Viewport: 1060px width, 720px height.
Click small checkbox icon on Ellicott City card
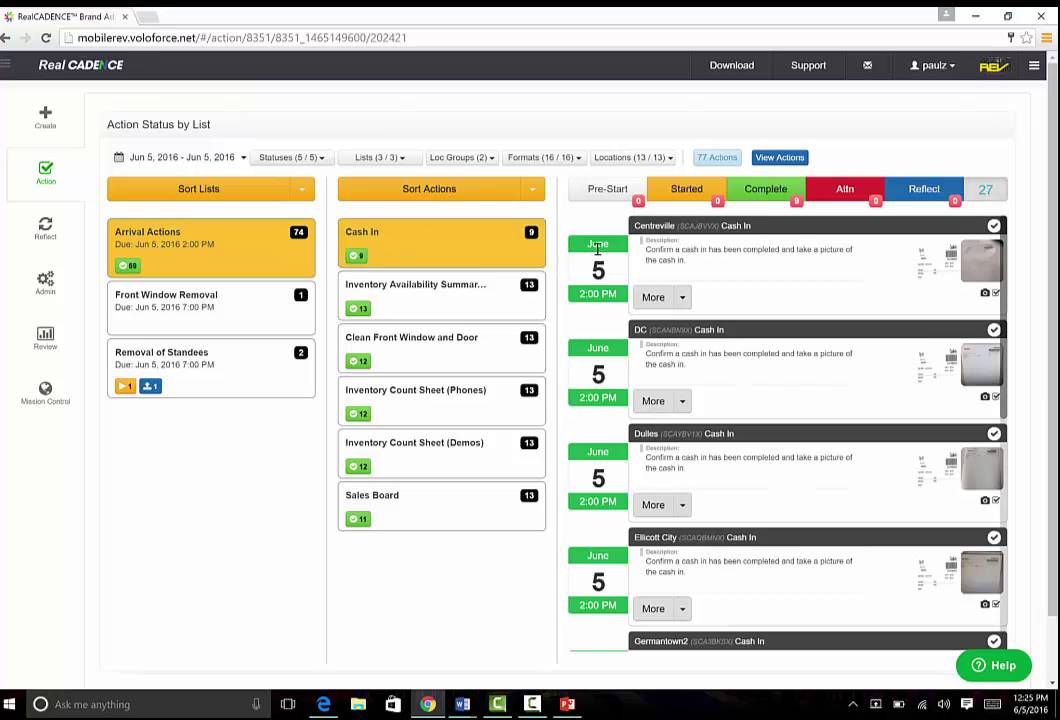[x=996, y=604]
